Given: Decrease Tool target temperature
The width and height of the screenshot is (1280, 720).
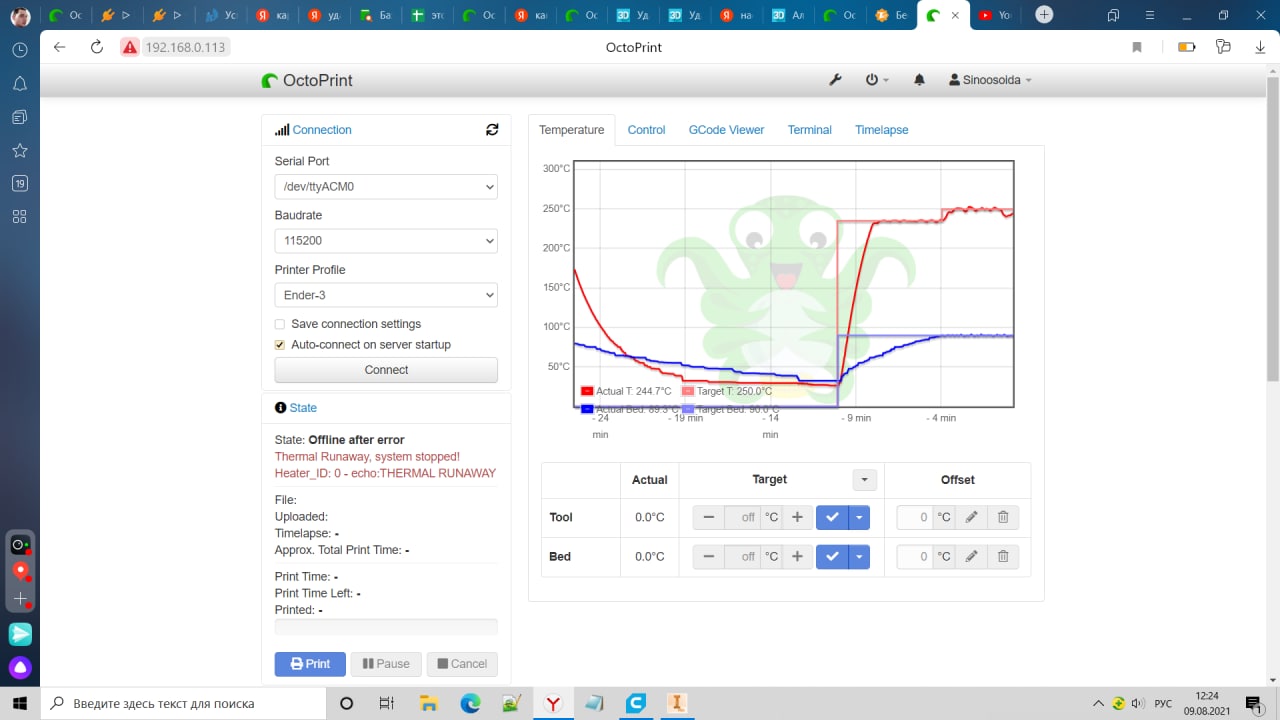Looking at the screenshot, I should click(709, 517).
